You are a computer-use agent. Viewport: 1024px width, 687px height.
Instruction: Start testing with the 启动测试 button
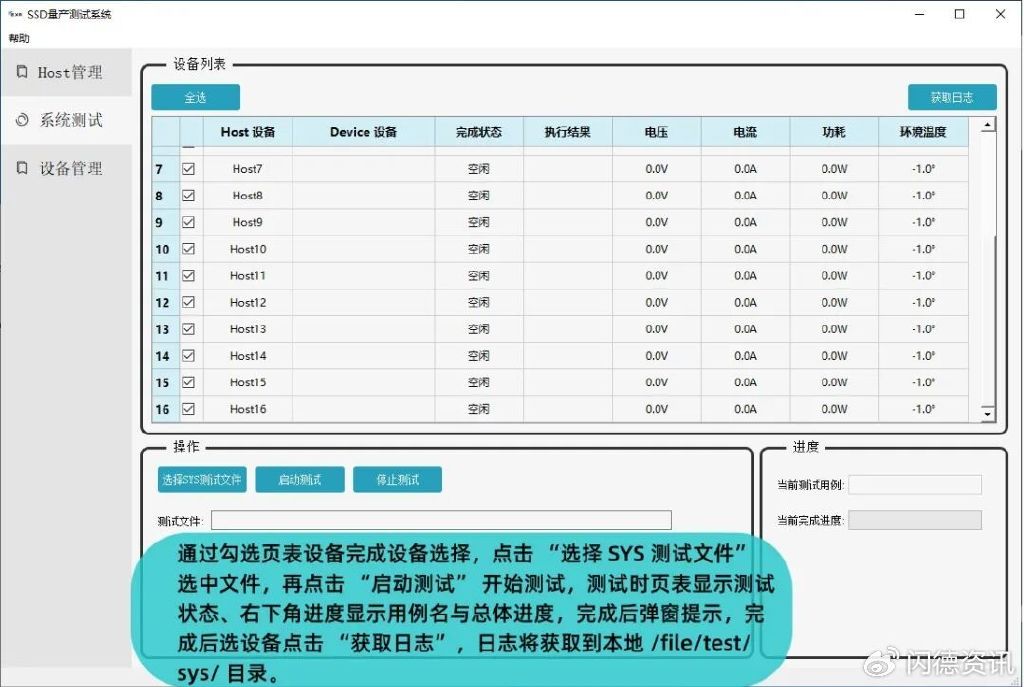click(x=300, y=479)
